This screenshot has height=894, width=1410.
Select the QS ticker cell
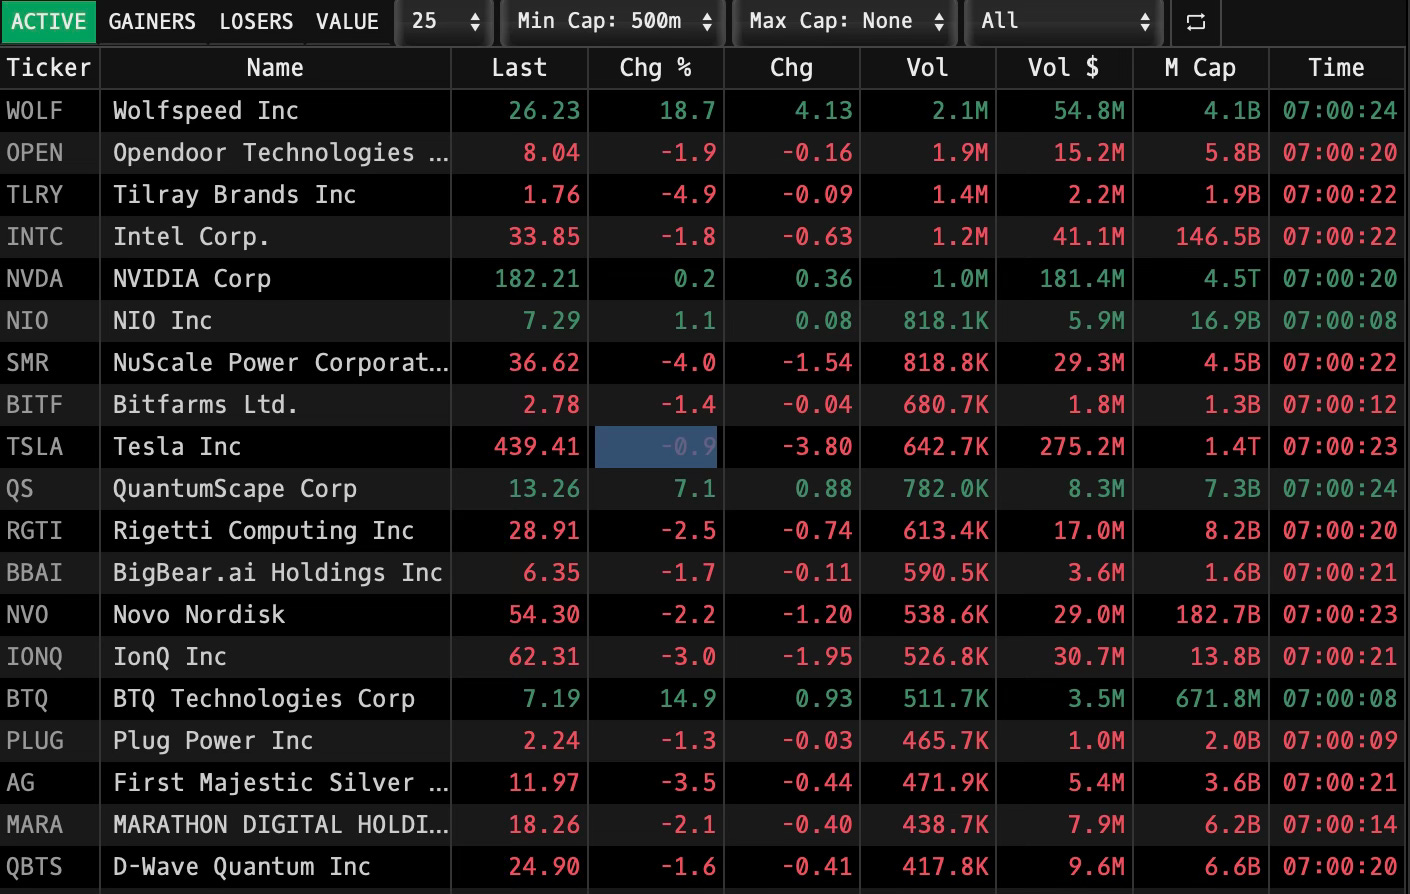pyautogui.click(x=49, y=489)
